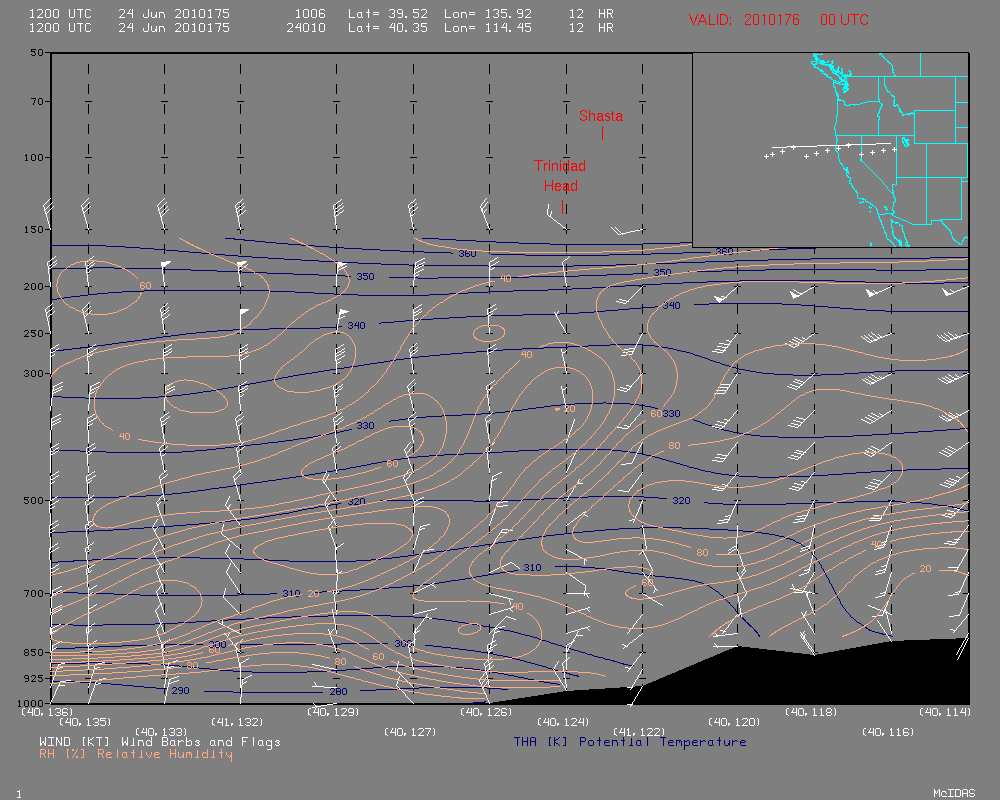Select the 250 pressure level axis label
The height and width of the screenshot is (800, 1000).
click(x=34, y=333)
